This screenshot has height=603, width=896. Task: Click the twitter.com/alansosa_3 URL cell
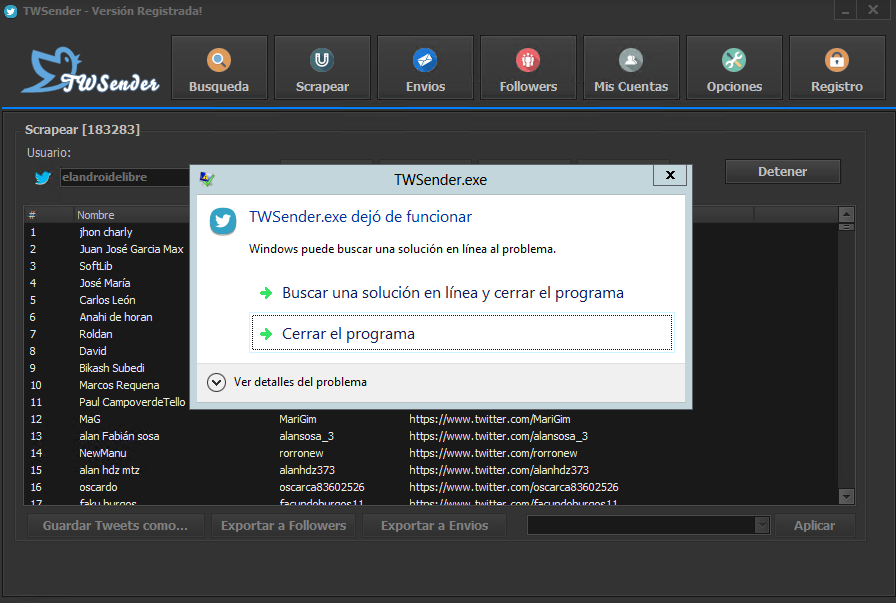pyautogui.click(x=498, y=436)
